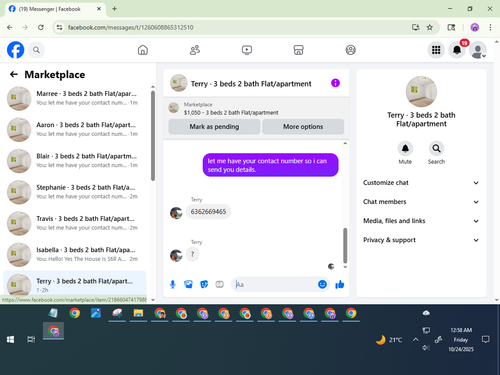
Task: Expand the Privacy & support section
Action: [421, 240]
